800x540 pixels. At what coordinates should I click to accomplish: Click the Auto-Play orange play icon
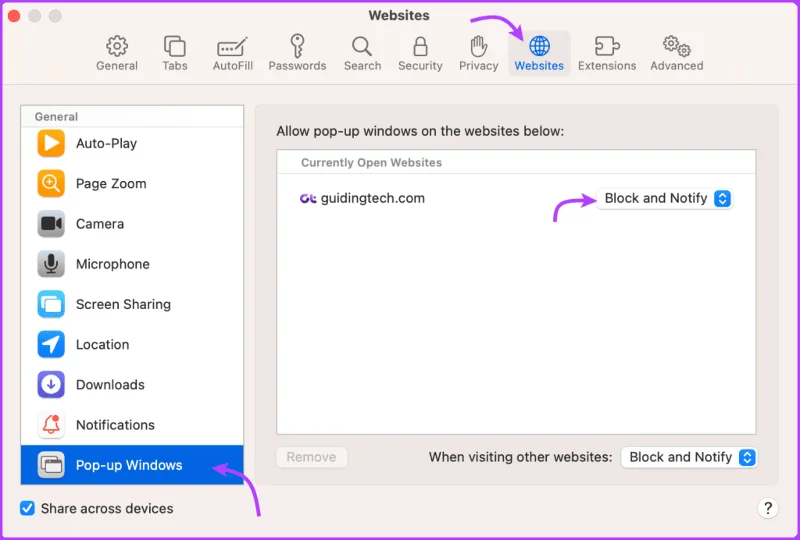click(51, 143)
